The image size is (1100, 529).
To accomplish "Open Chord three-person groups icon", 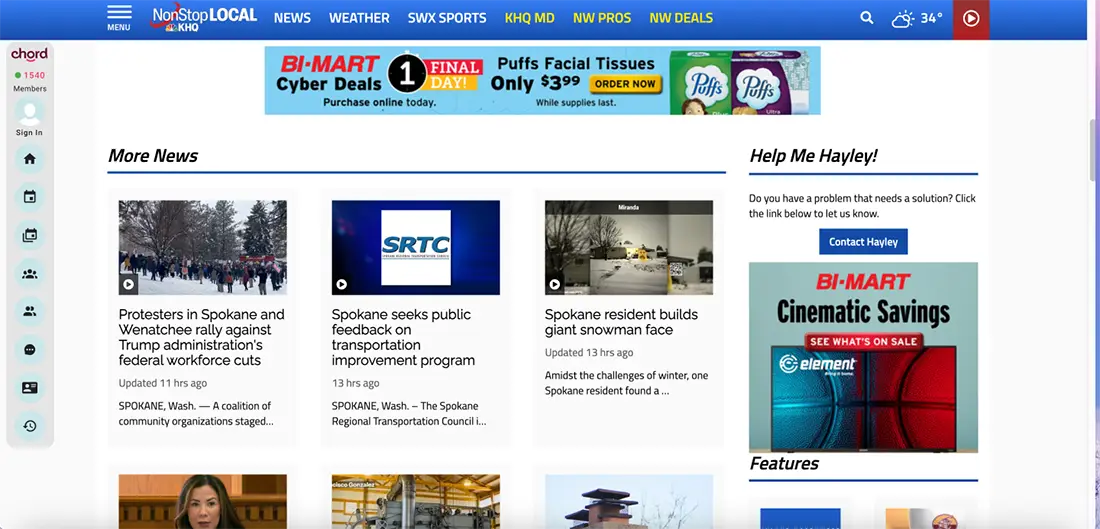I will coord(29,274).
